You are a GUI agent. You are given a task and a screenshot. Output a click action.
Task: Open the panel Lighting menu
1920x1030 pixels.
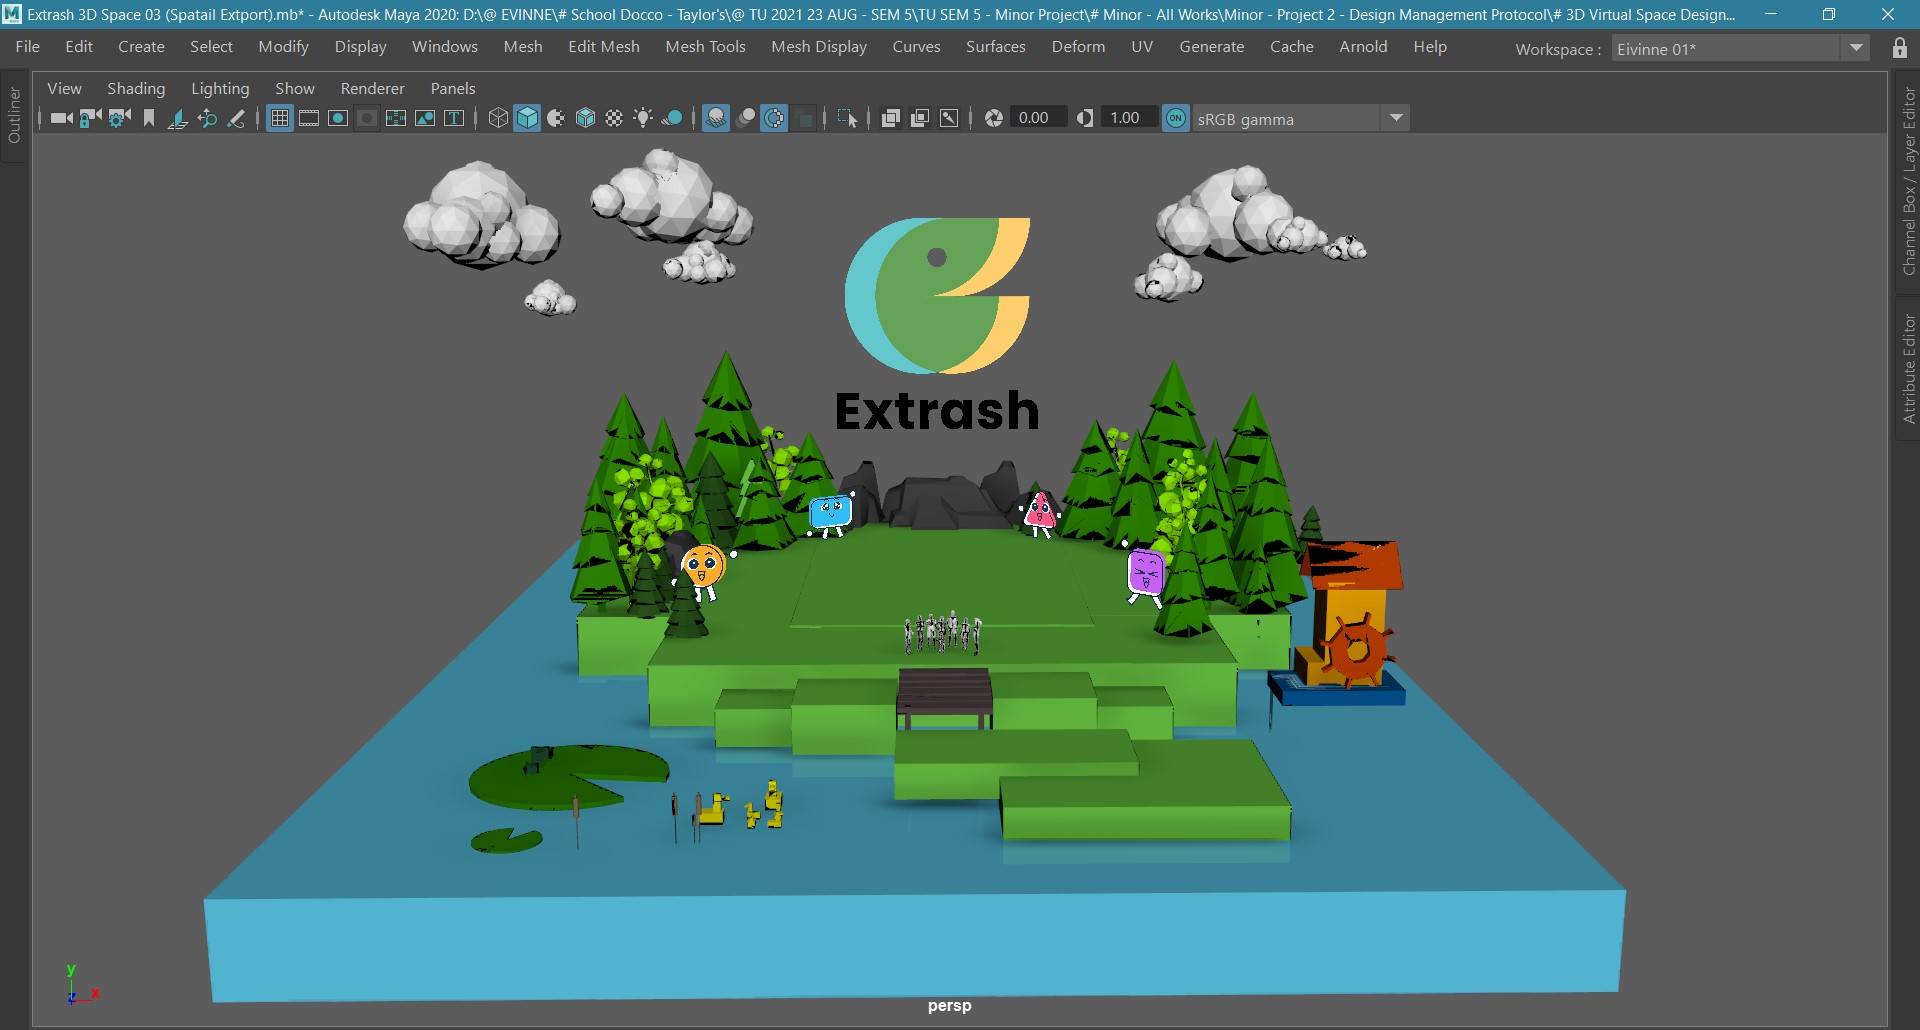click(x=220, y=88)
